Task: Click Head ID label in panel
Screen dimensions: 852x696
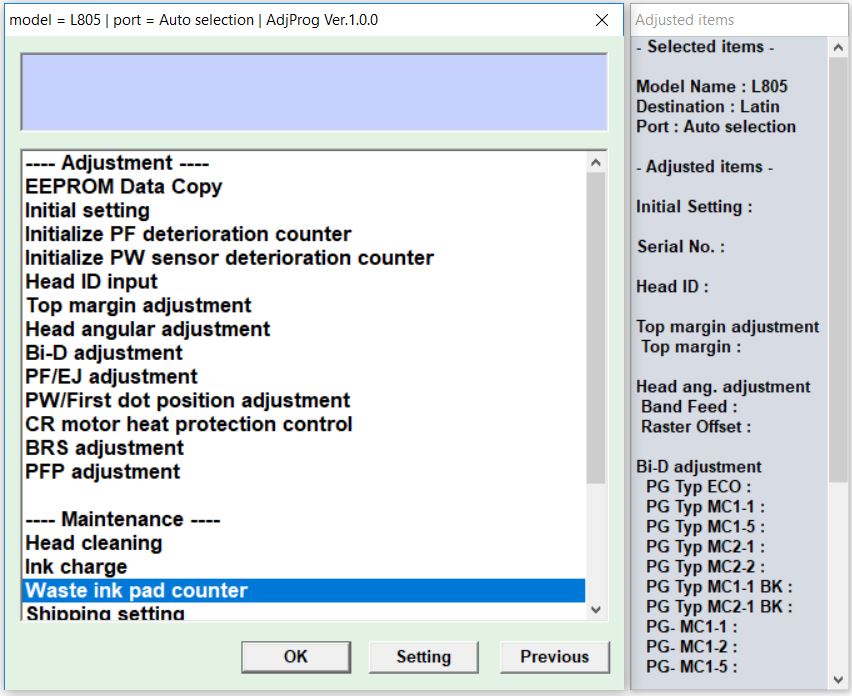Action: (673, 286)
